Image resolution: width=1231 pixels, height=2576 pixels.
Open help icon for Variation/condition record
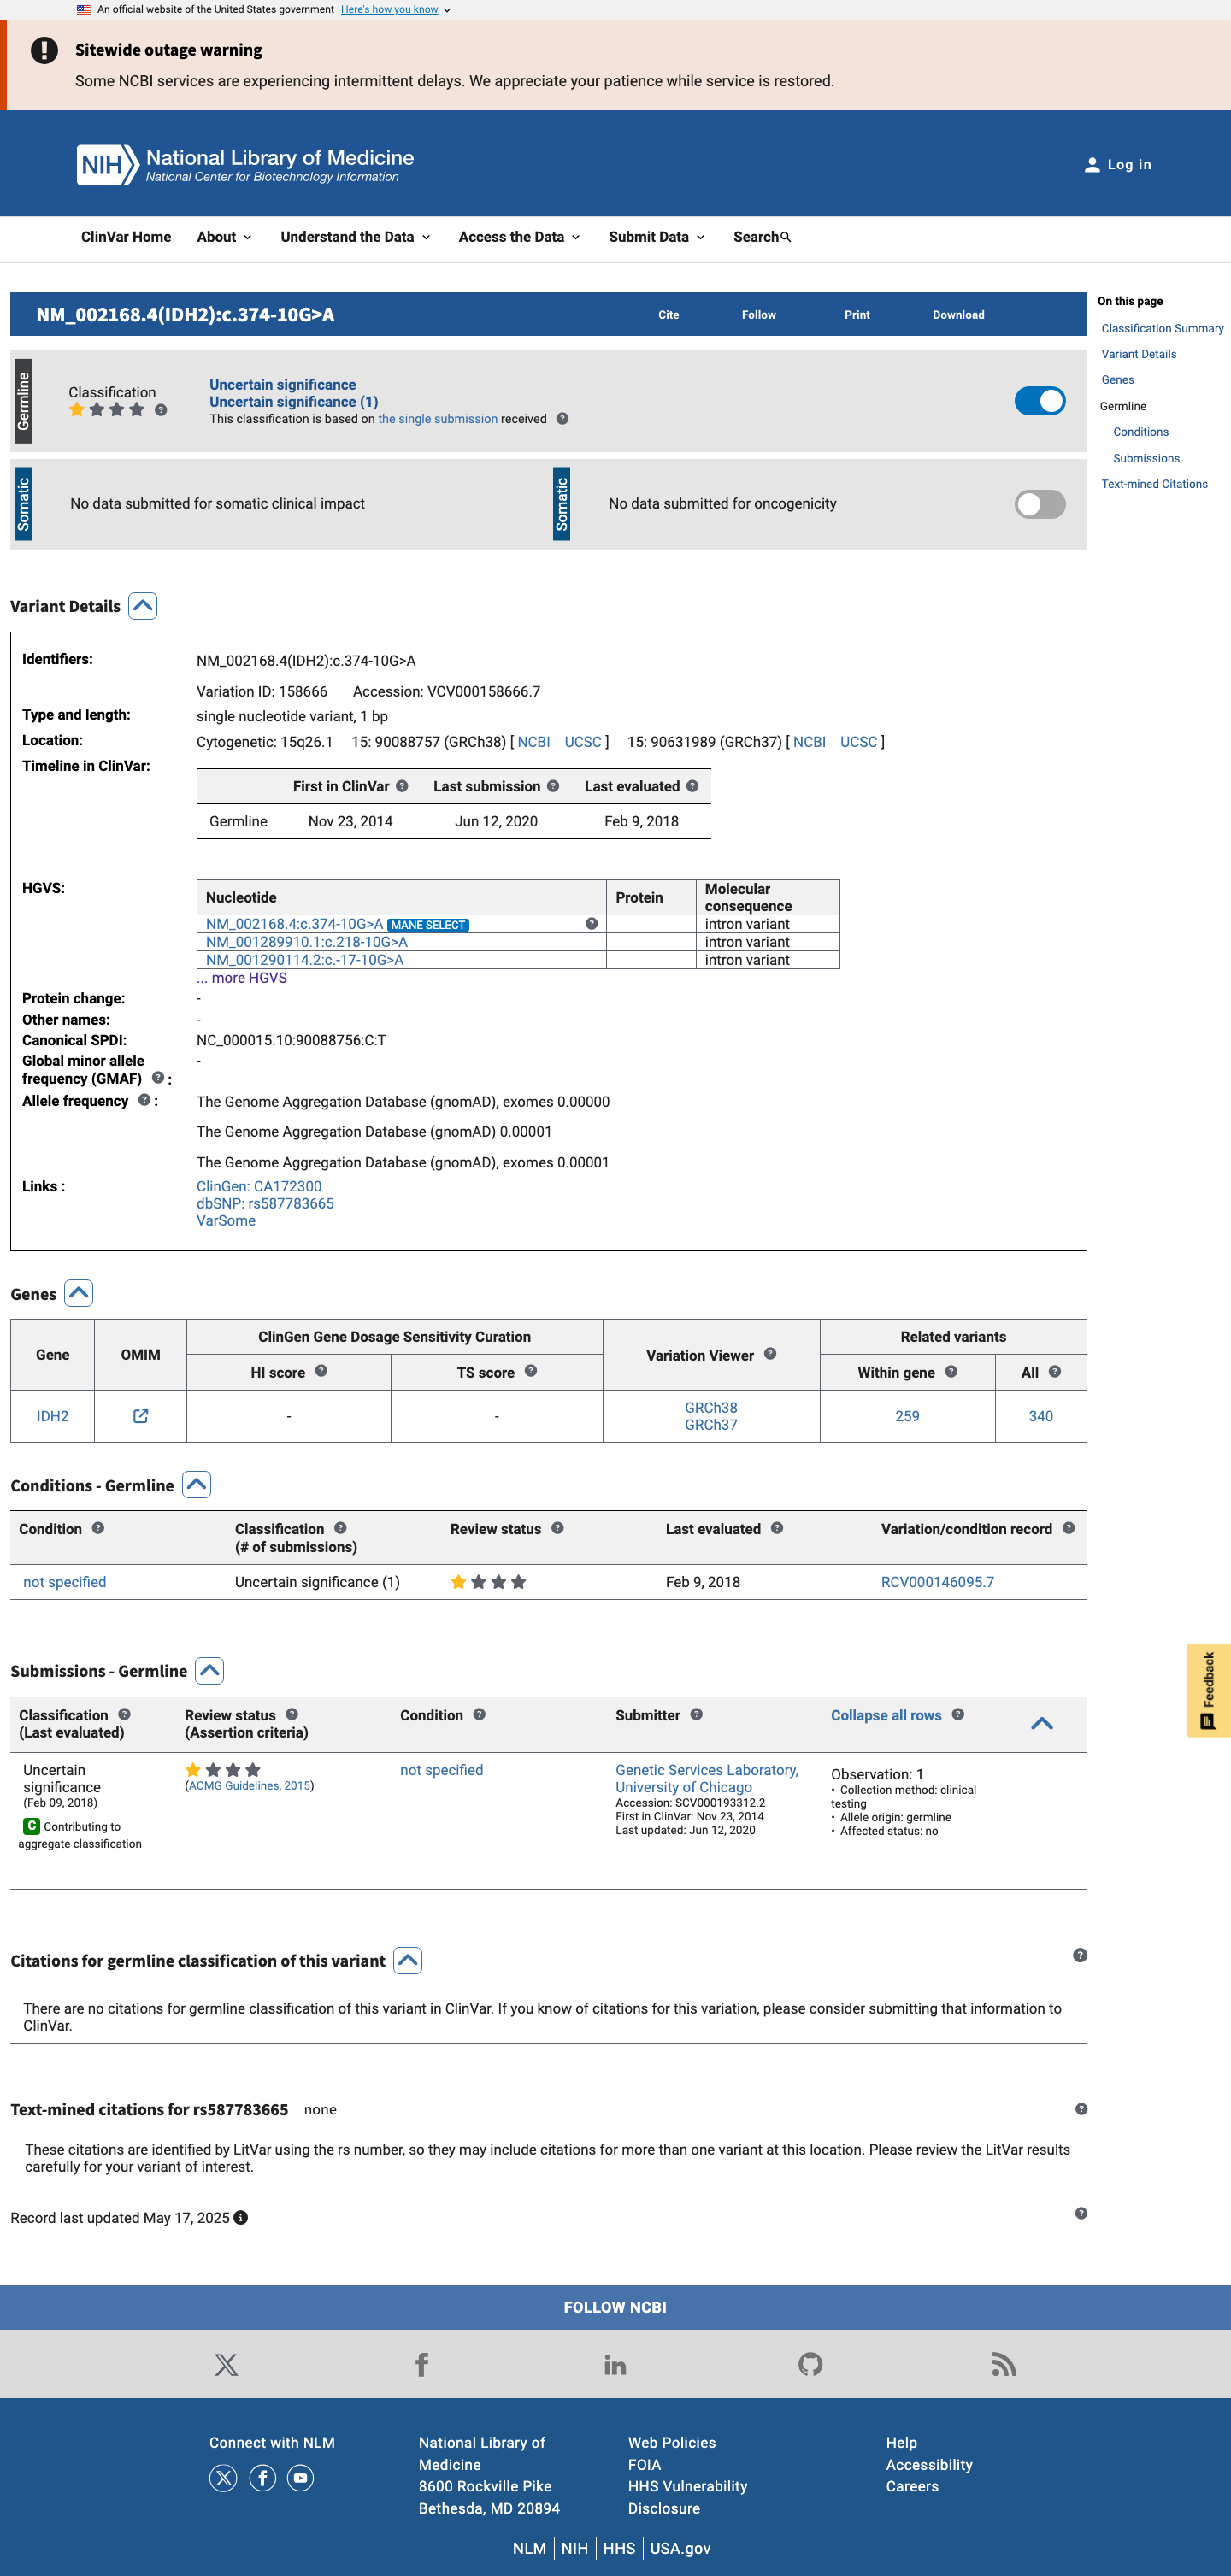click(1069, 1528)
